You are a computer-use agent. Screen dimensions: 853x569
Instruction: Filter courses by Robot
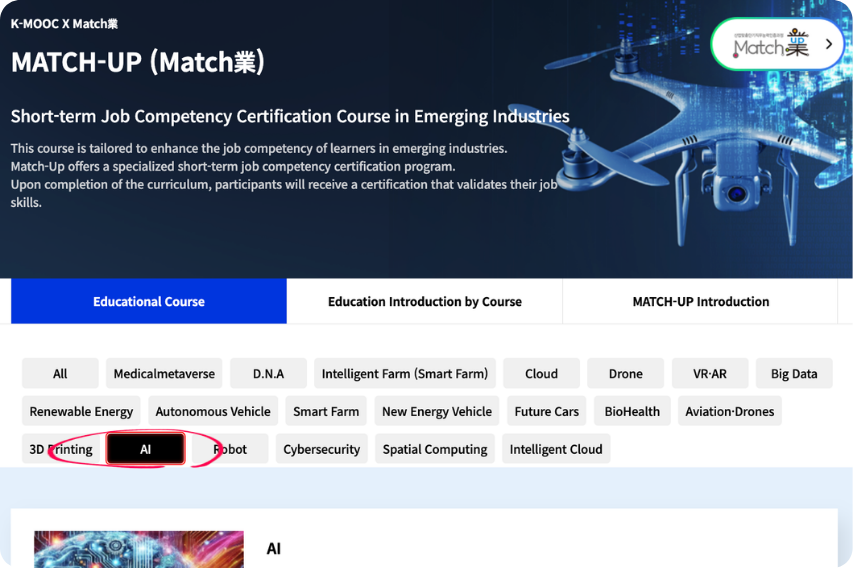coord(230,449)
